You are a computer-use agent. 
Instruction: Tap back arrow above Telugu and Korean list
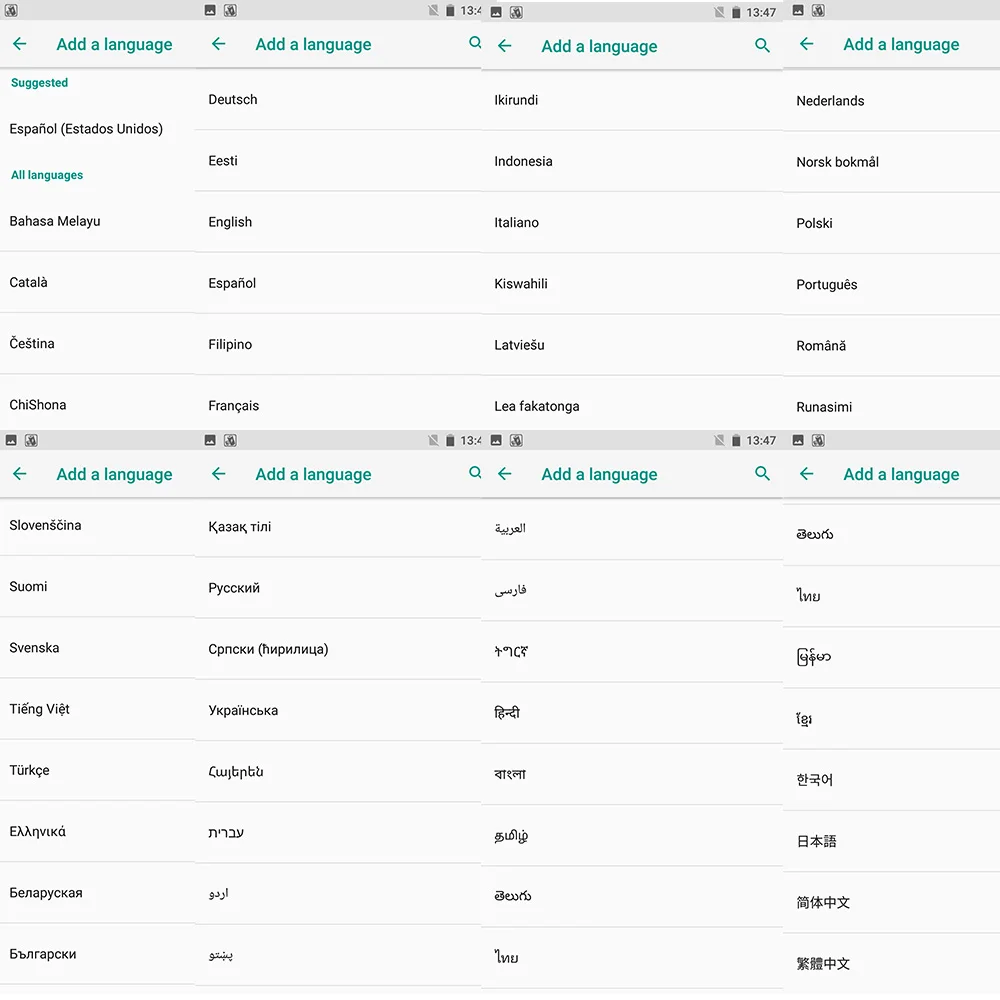807,474
